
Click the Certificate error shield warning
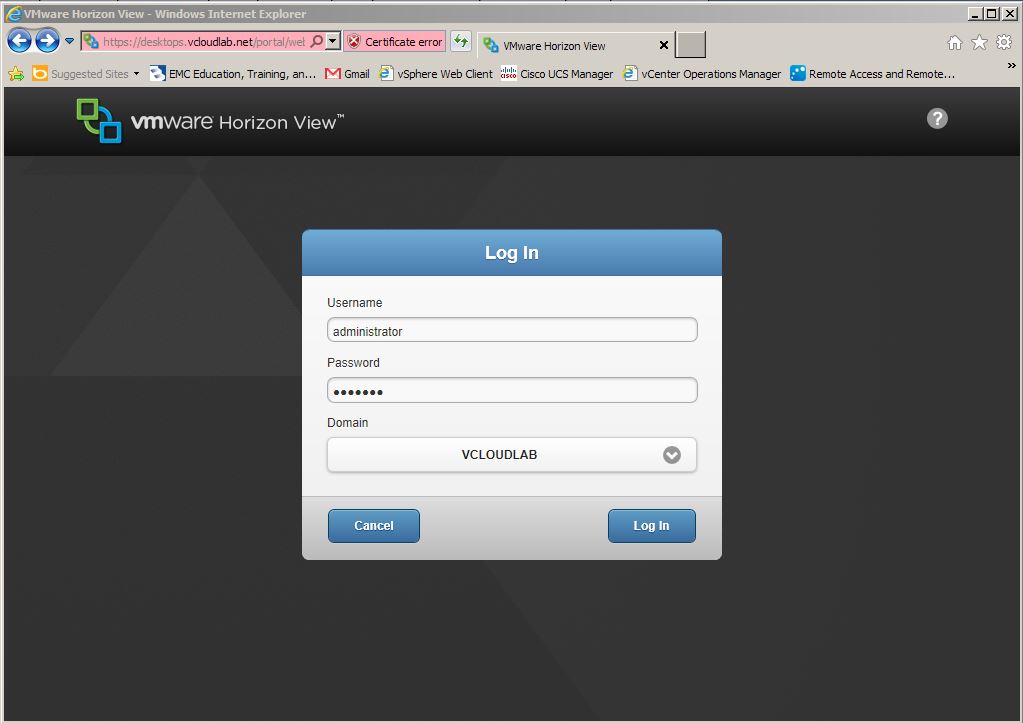click(x=395, y=42)
